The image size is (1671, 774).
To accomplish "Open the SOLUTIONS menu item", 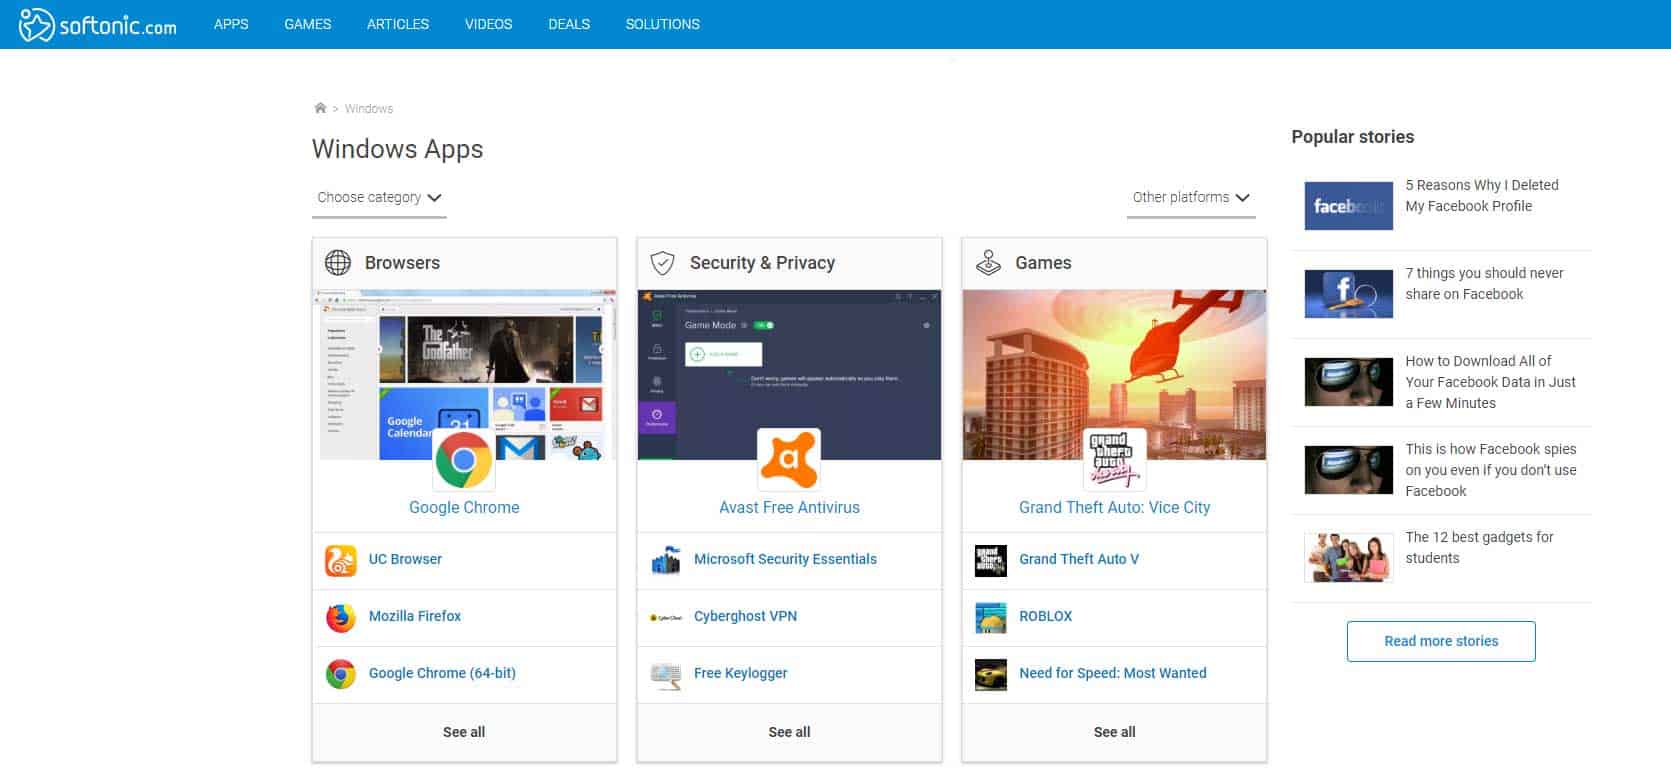I will [x=663, y=24].
